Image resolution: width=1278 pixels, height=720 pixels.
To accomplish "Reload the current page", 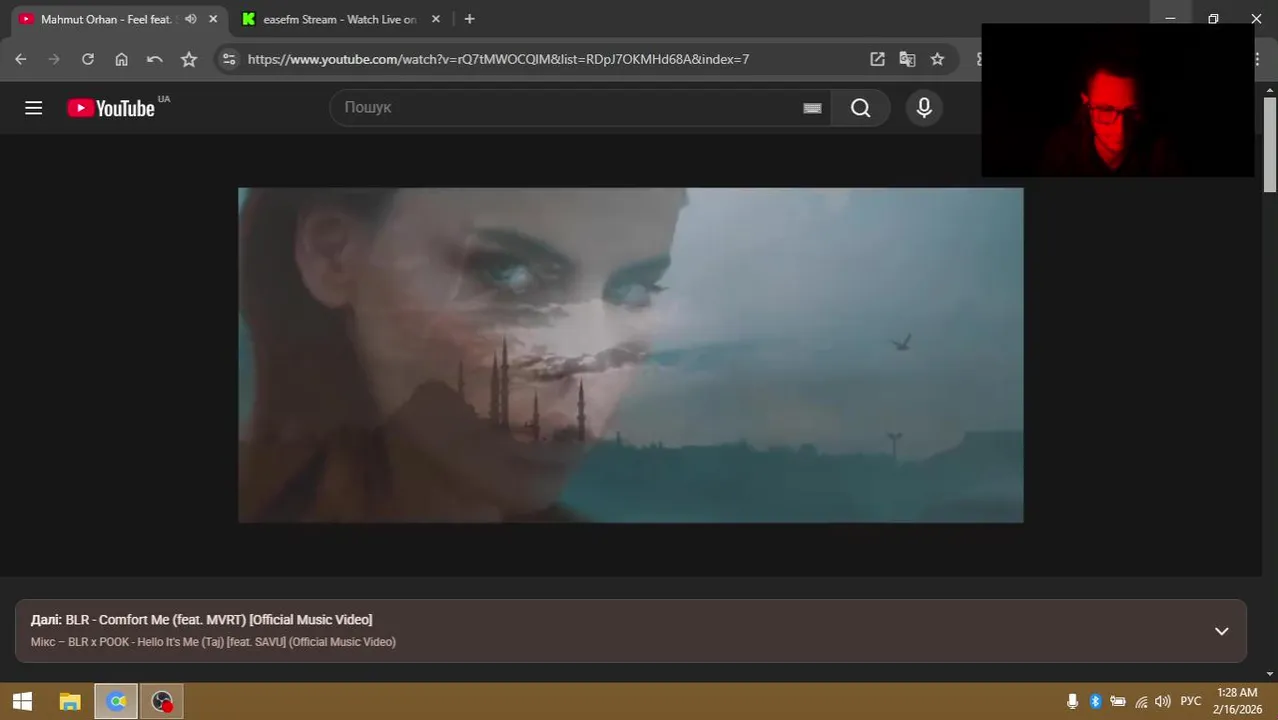I will coord(88,59).
